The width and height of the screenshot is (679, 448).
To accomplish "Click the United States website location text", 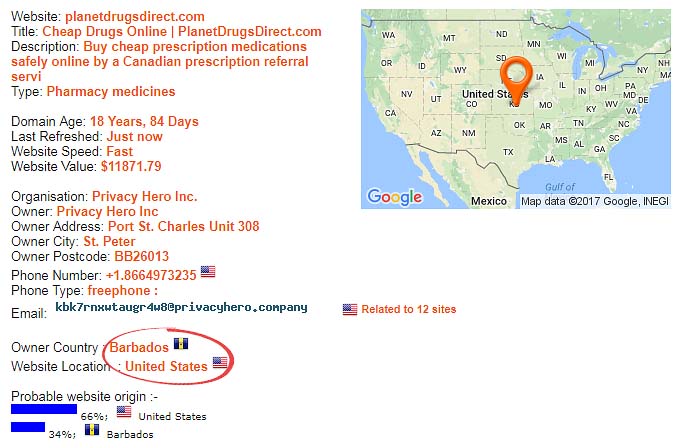I will click(x=166, y=367).
